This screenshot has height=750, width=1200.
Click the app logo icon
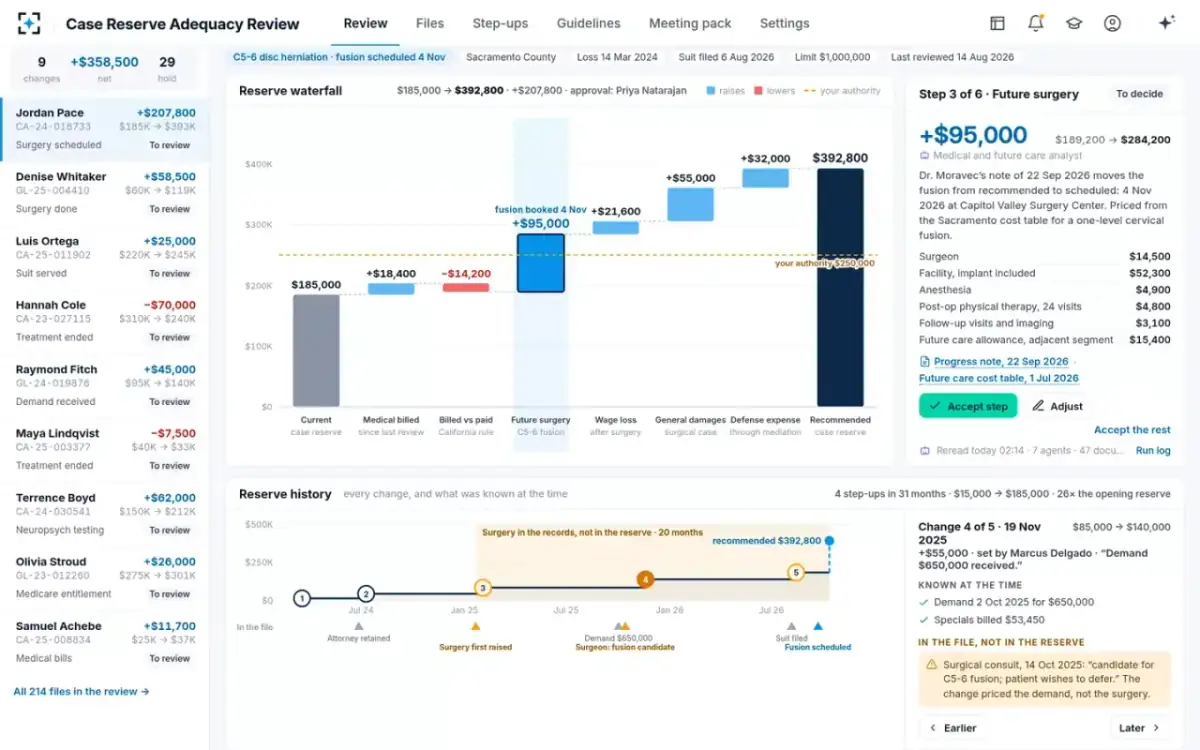point(29,23)
